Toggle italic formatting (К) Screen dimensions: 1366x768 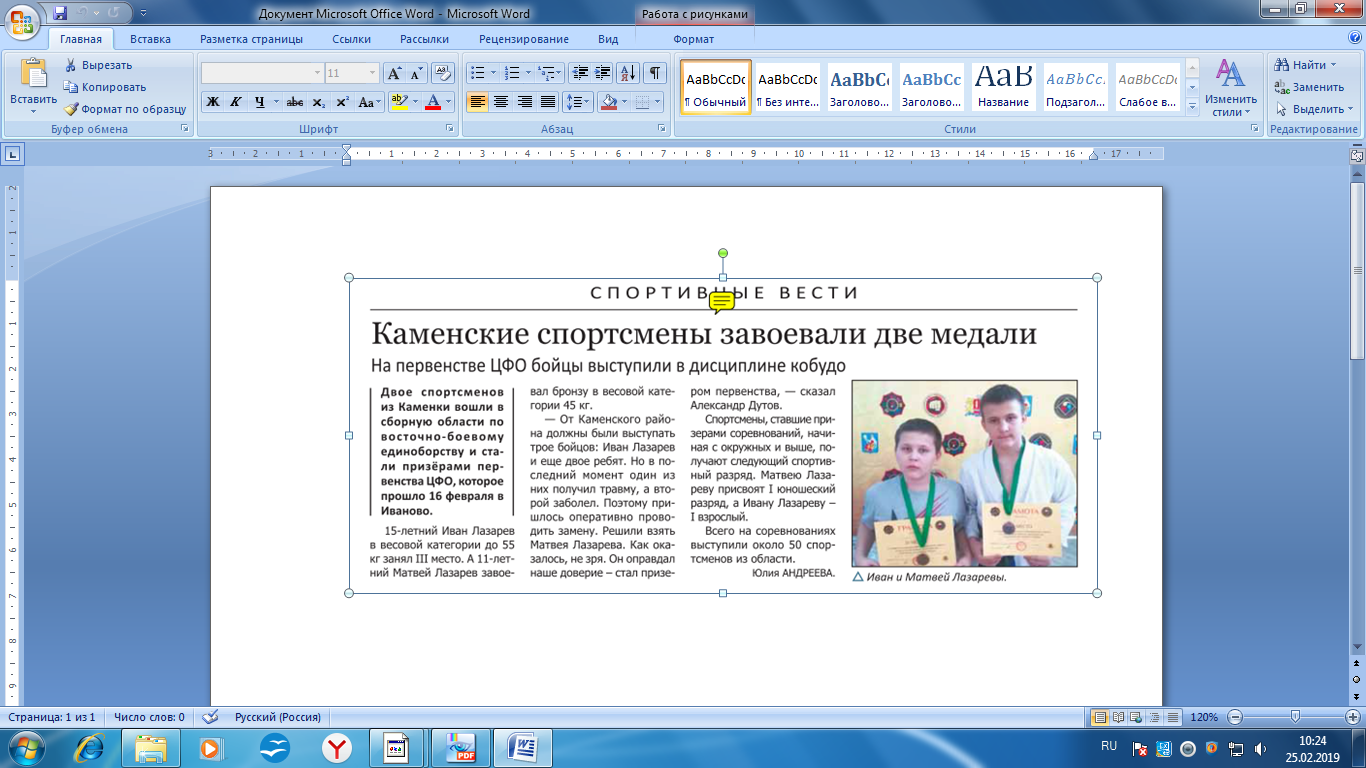236,102
